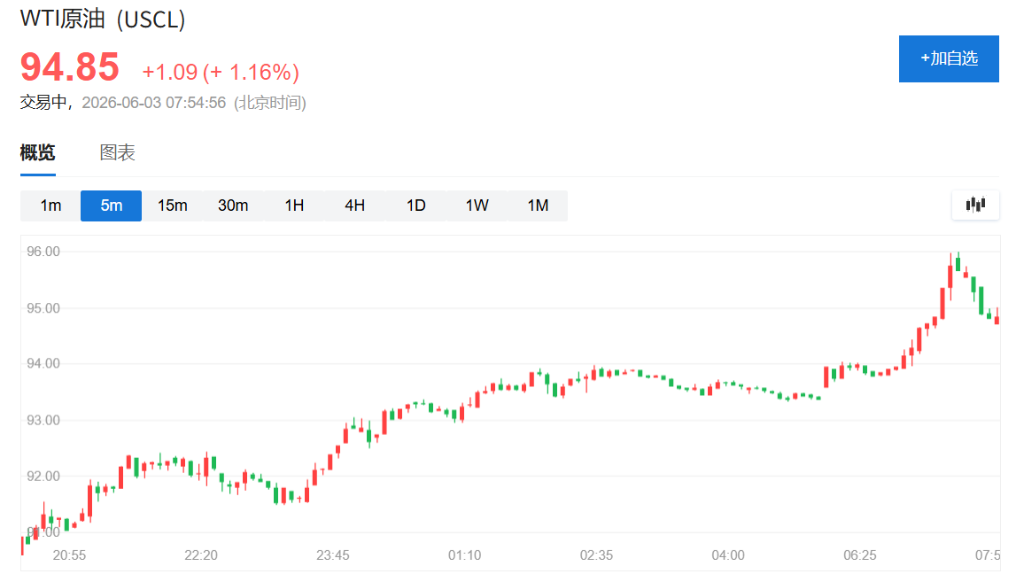Select the 30m timeframe
1024x580 pixels.
pyautogui.click(x=233, y=206)
